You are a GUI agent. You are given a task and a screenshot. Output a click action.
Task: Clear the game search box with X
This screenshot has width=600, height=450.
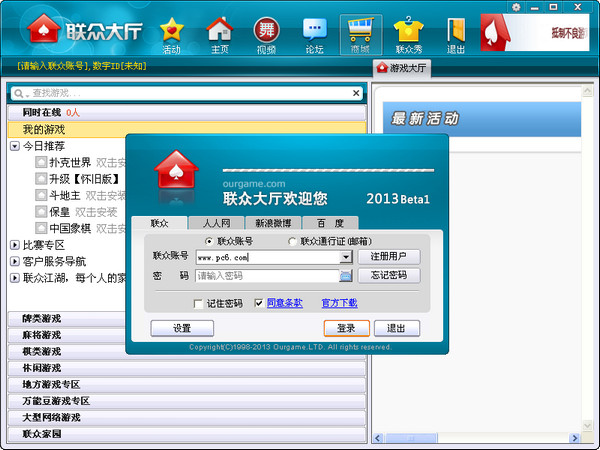(x=356, y=93)
